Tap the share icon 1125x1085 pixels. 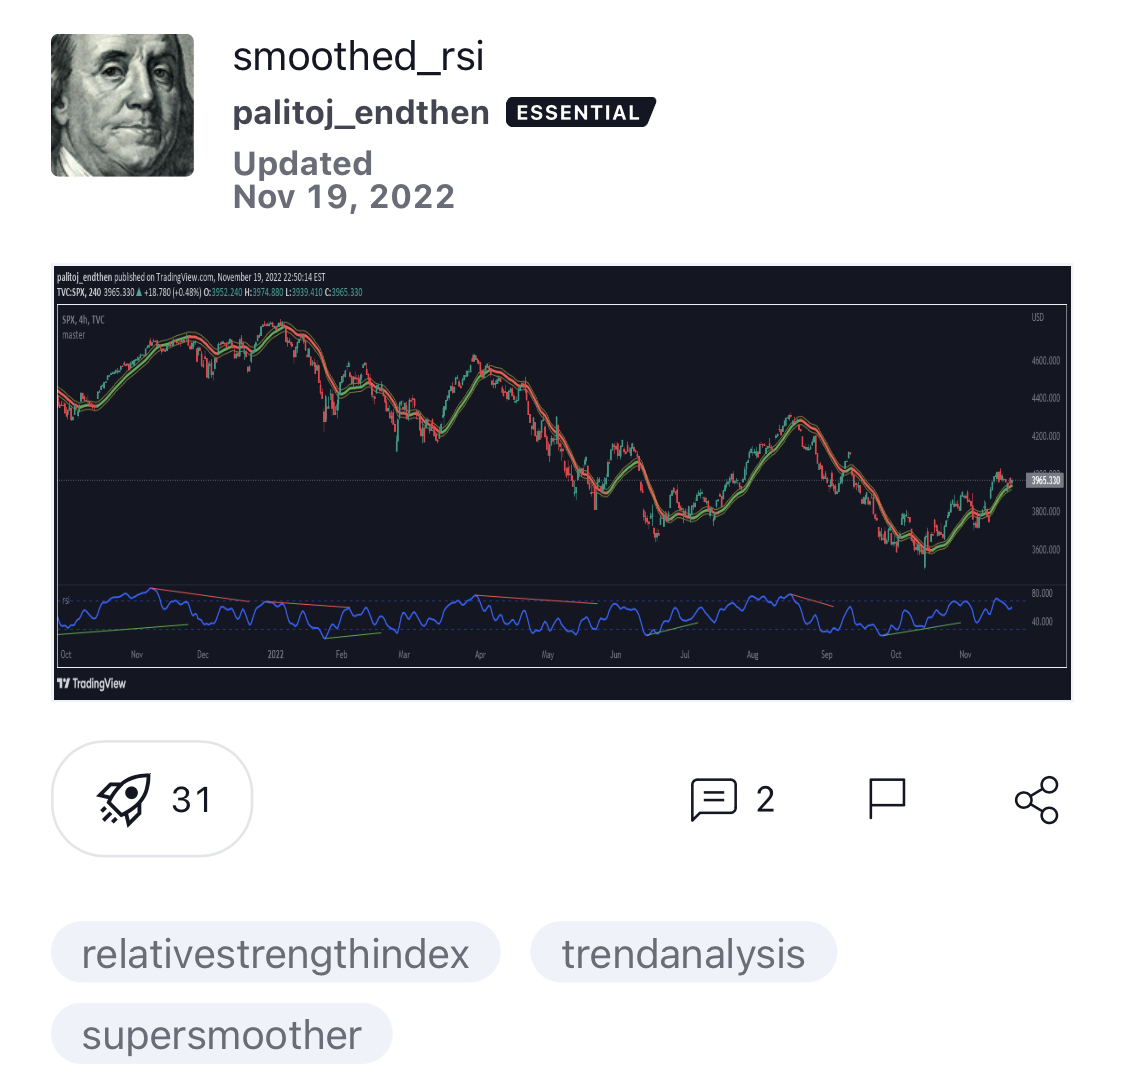click(x=1036, y=799)
